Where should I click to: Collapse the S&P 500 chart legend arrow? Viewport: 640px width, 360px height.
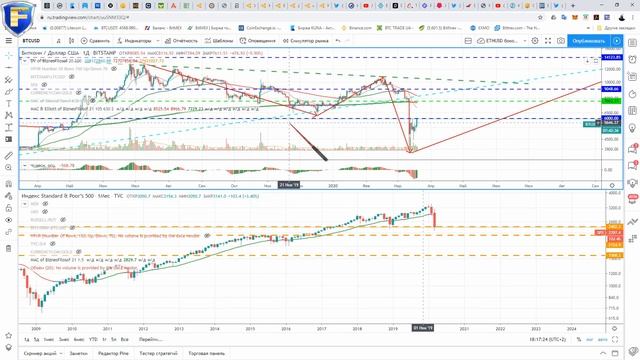[x=24, y=203]
